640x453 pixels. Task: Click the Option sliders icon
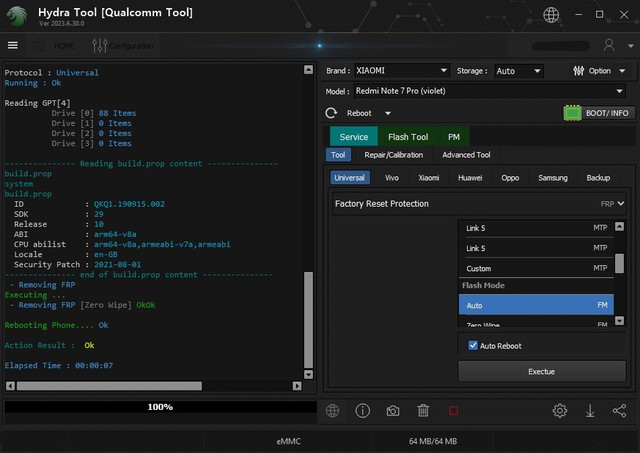578,71
